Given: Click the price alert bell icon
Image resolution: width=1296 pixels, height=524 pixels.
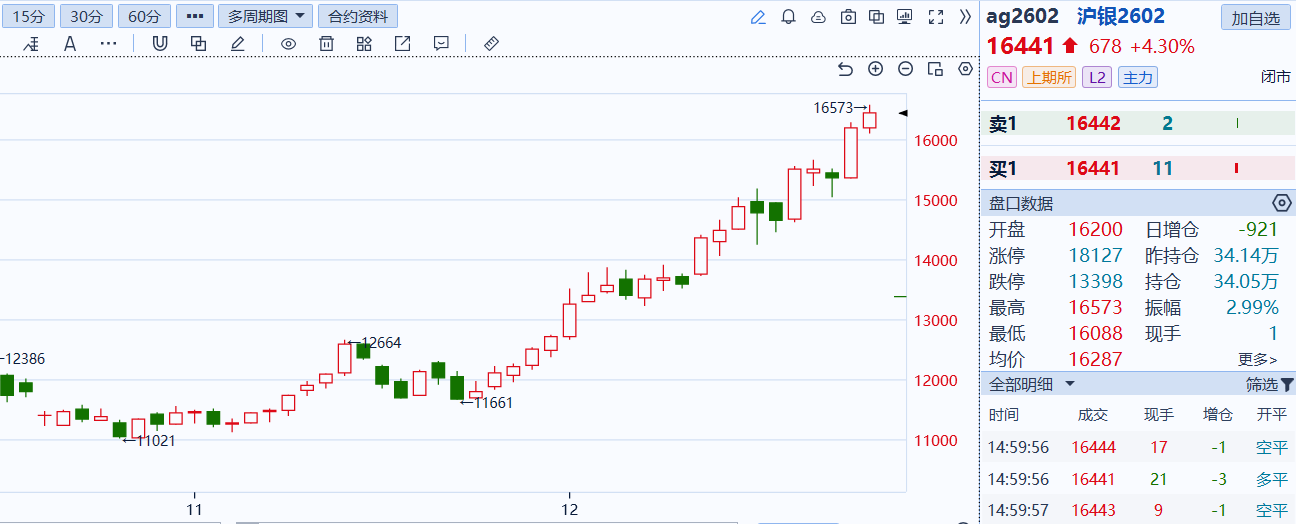Looking at the screenshot, I should pyautogui.click(x=788, y=17).
